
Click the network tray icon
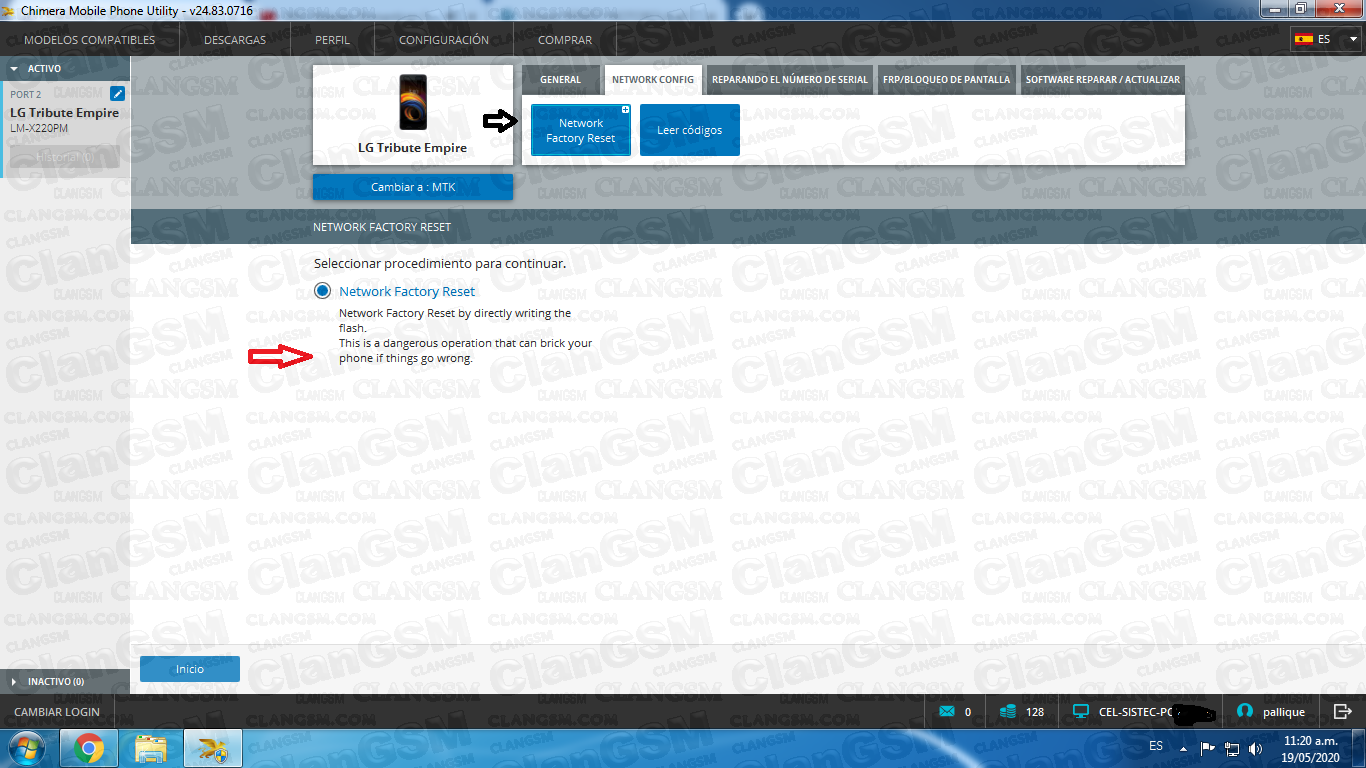click(1232, 747)
